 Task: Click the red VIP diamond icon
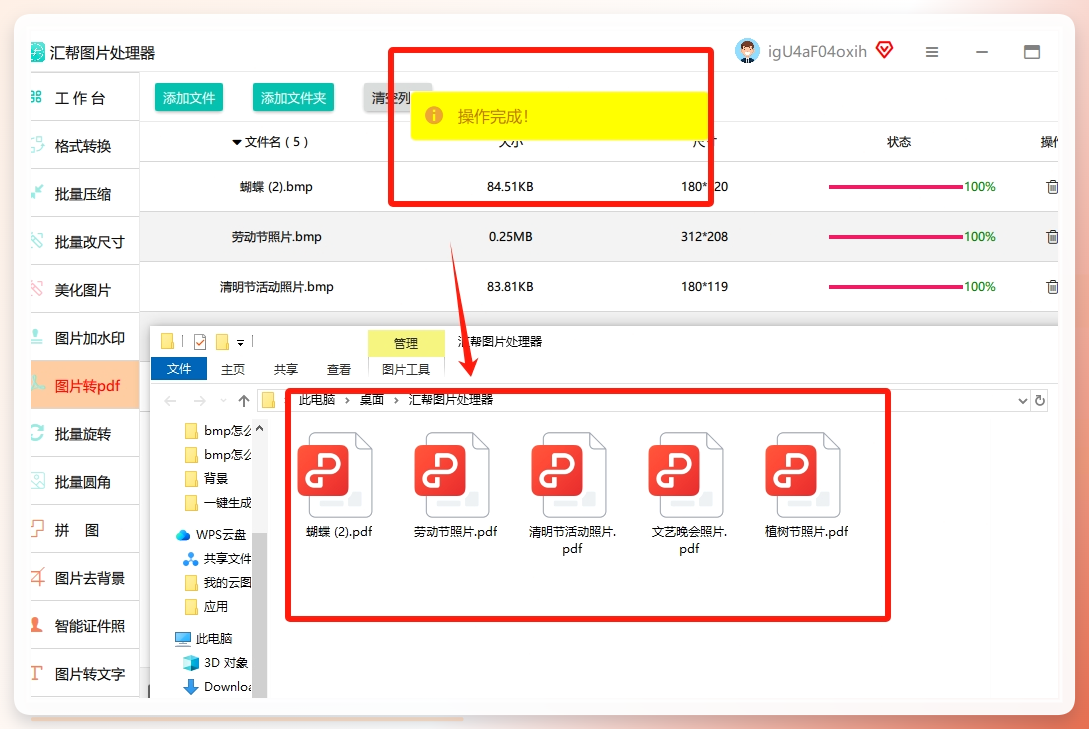pos(884,50)
